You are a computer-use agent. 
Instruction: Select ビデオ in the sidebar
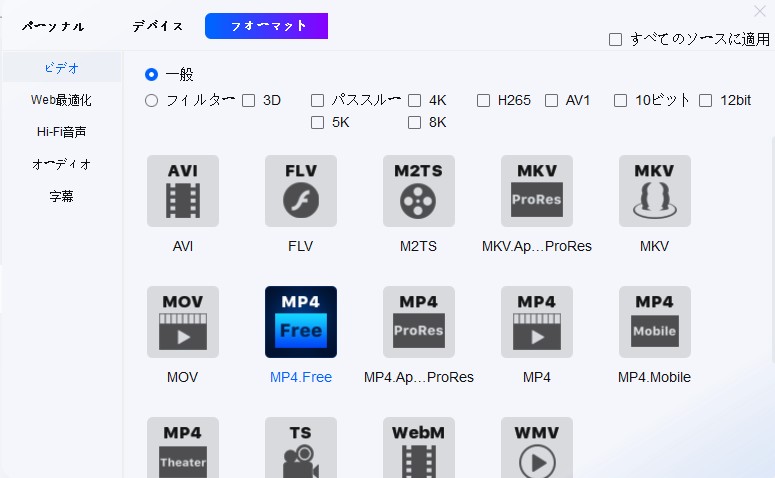[62, 68]
